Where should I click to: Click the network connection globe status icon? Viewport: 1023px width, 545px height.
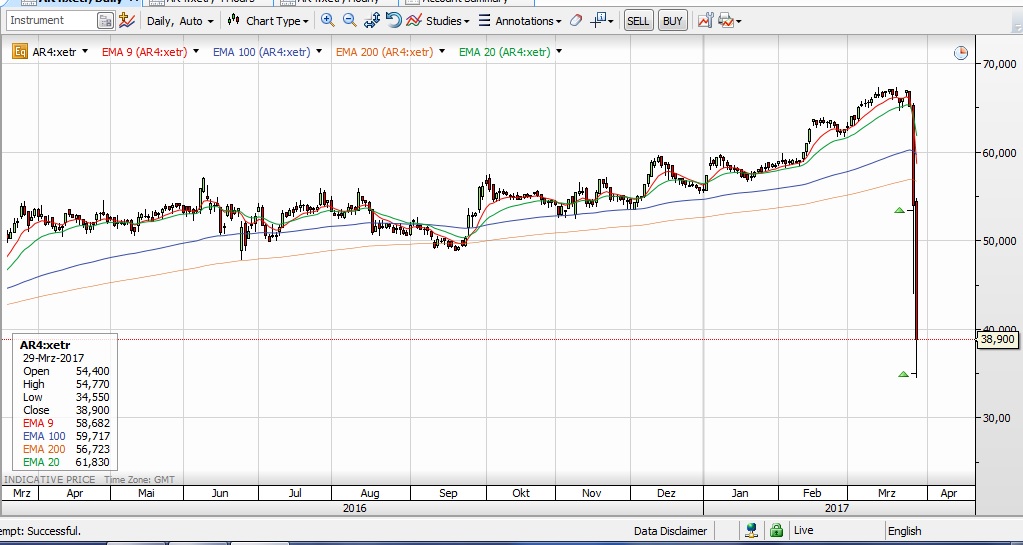(752, 530)
